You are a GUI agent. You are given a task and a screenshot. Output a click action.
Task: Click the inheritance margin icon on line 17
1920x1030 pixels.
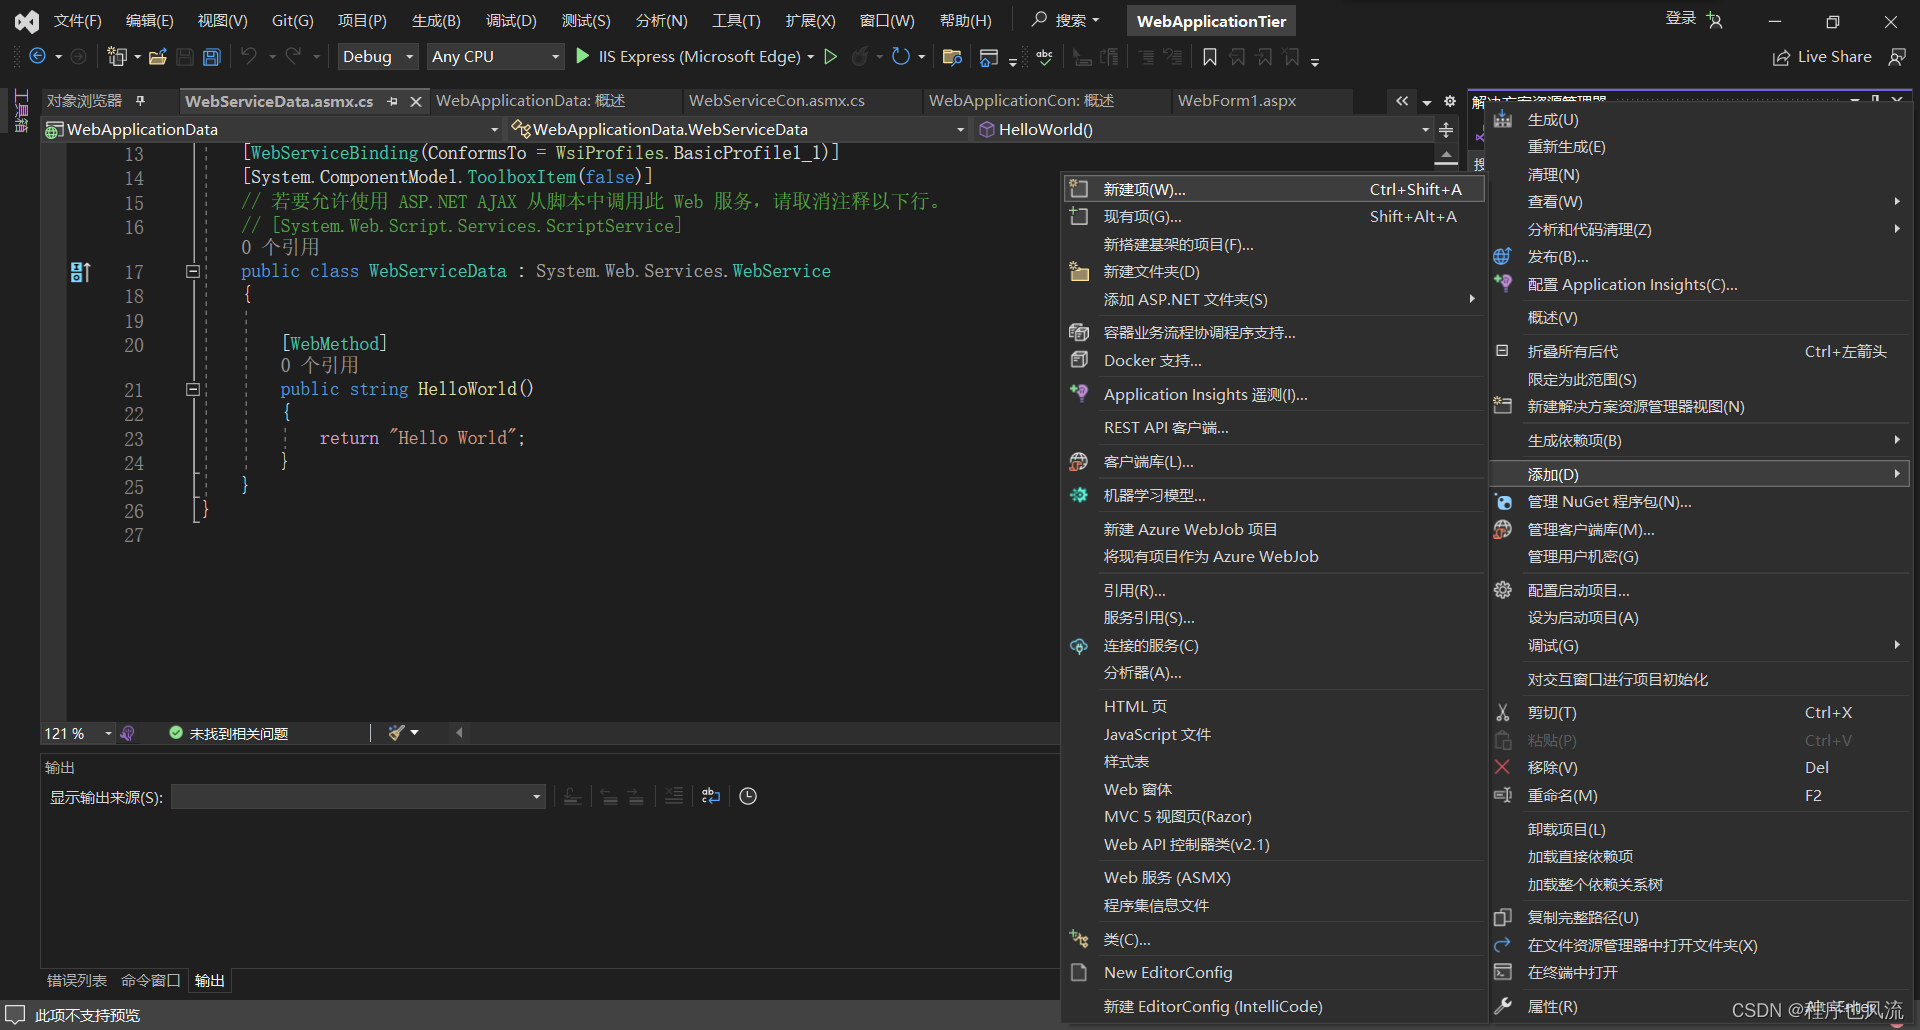click(x=81, y=272)
